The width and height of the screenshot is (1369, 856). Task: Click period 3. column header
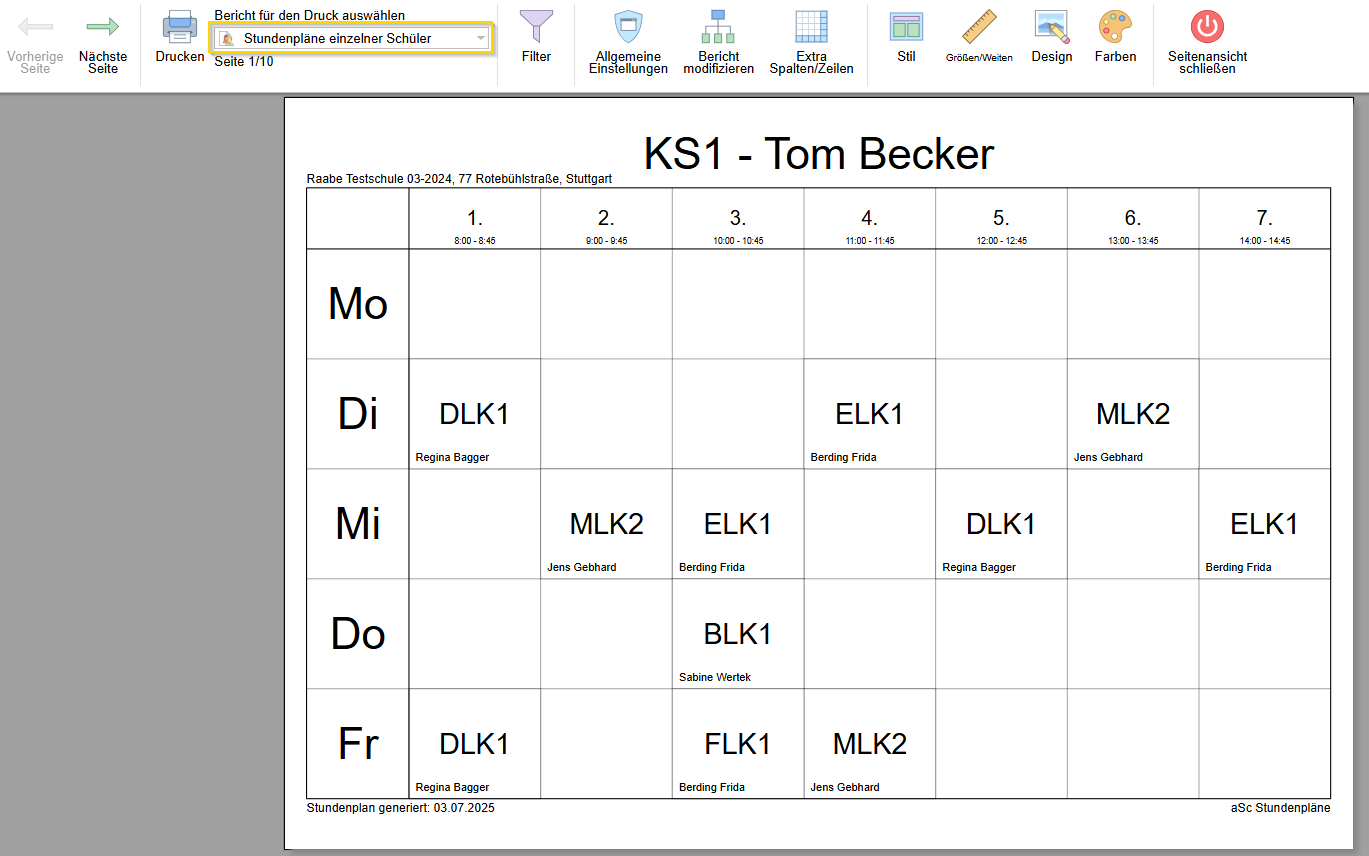pos(738,219)
